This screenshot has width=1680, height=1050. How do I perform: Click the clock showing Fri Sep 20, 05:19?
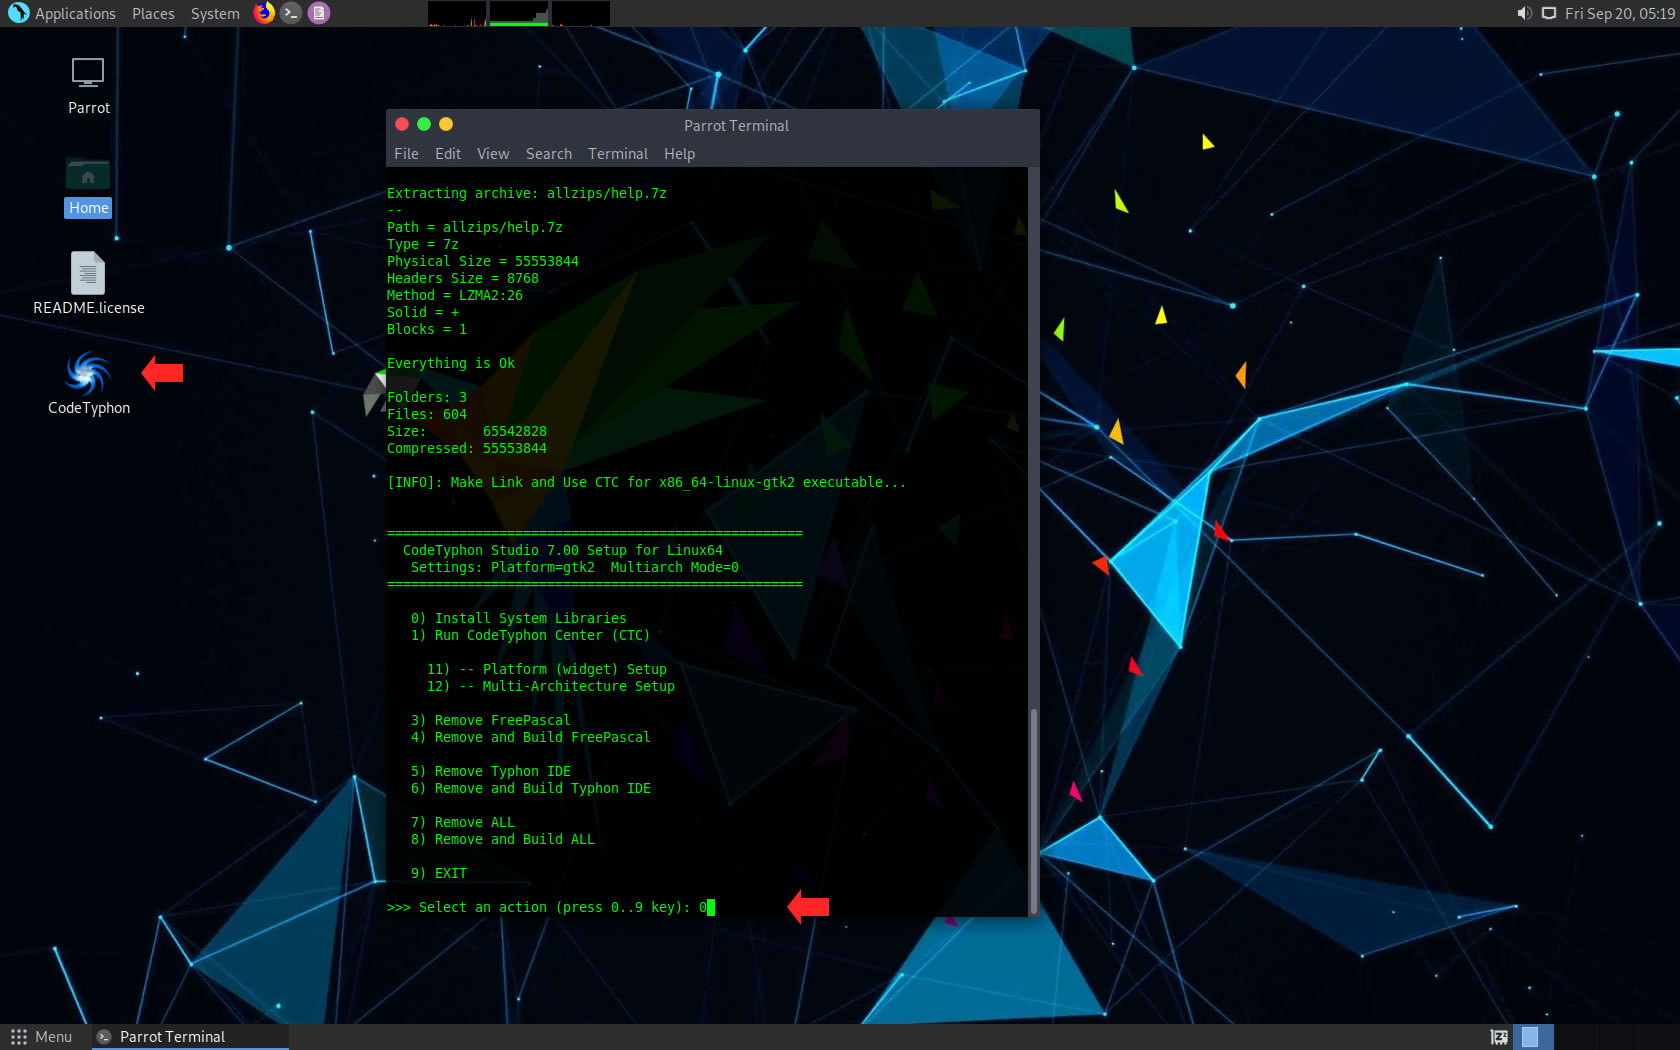point(1619,13)
